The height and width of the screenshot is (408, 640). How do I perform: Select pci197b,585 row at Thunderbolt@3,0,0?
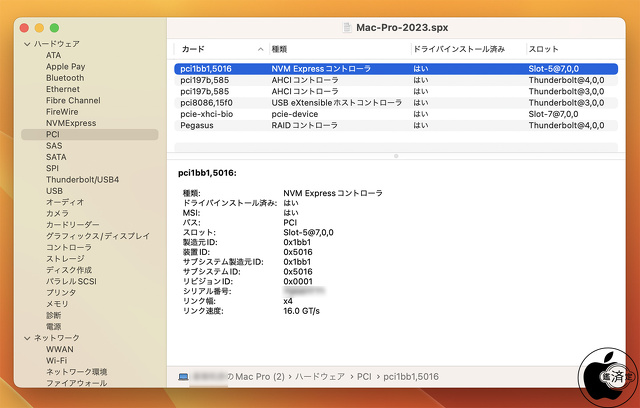tap(396, 91)
